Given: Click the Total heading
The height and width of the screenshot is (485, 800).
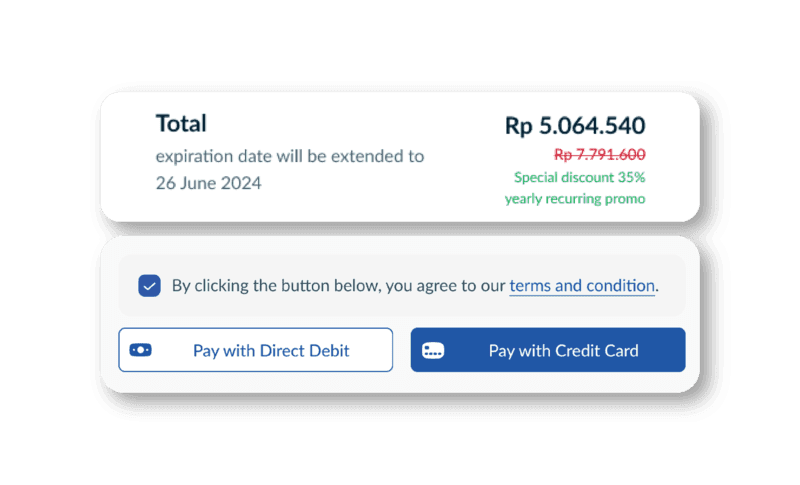Looking at the screenshot, I should pyautogui.click(x=181, y=123).
